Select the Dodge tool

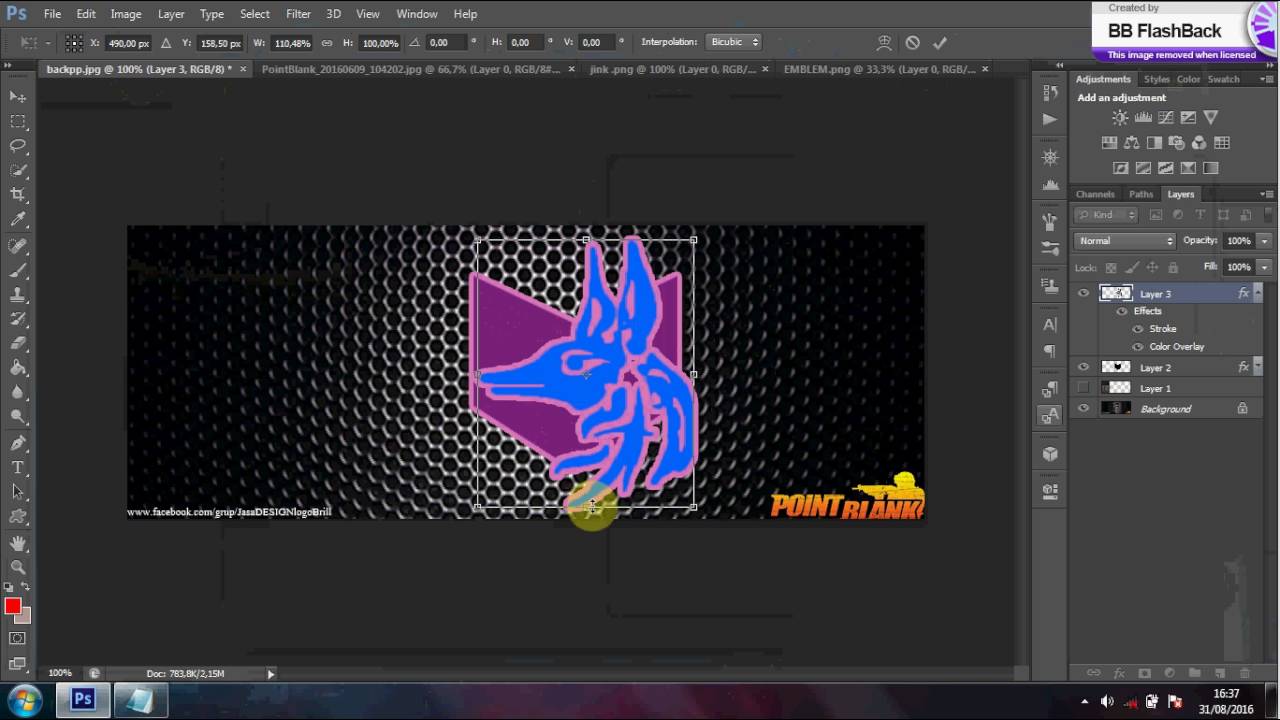(18, 417)
